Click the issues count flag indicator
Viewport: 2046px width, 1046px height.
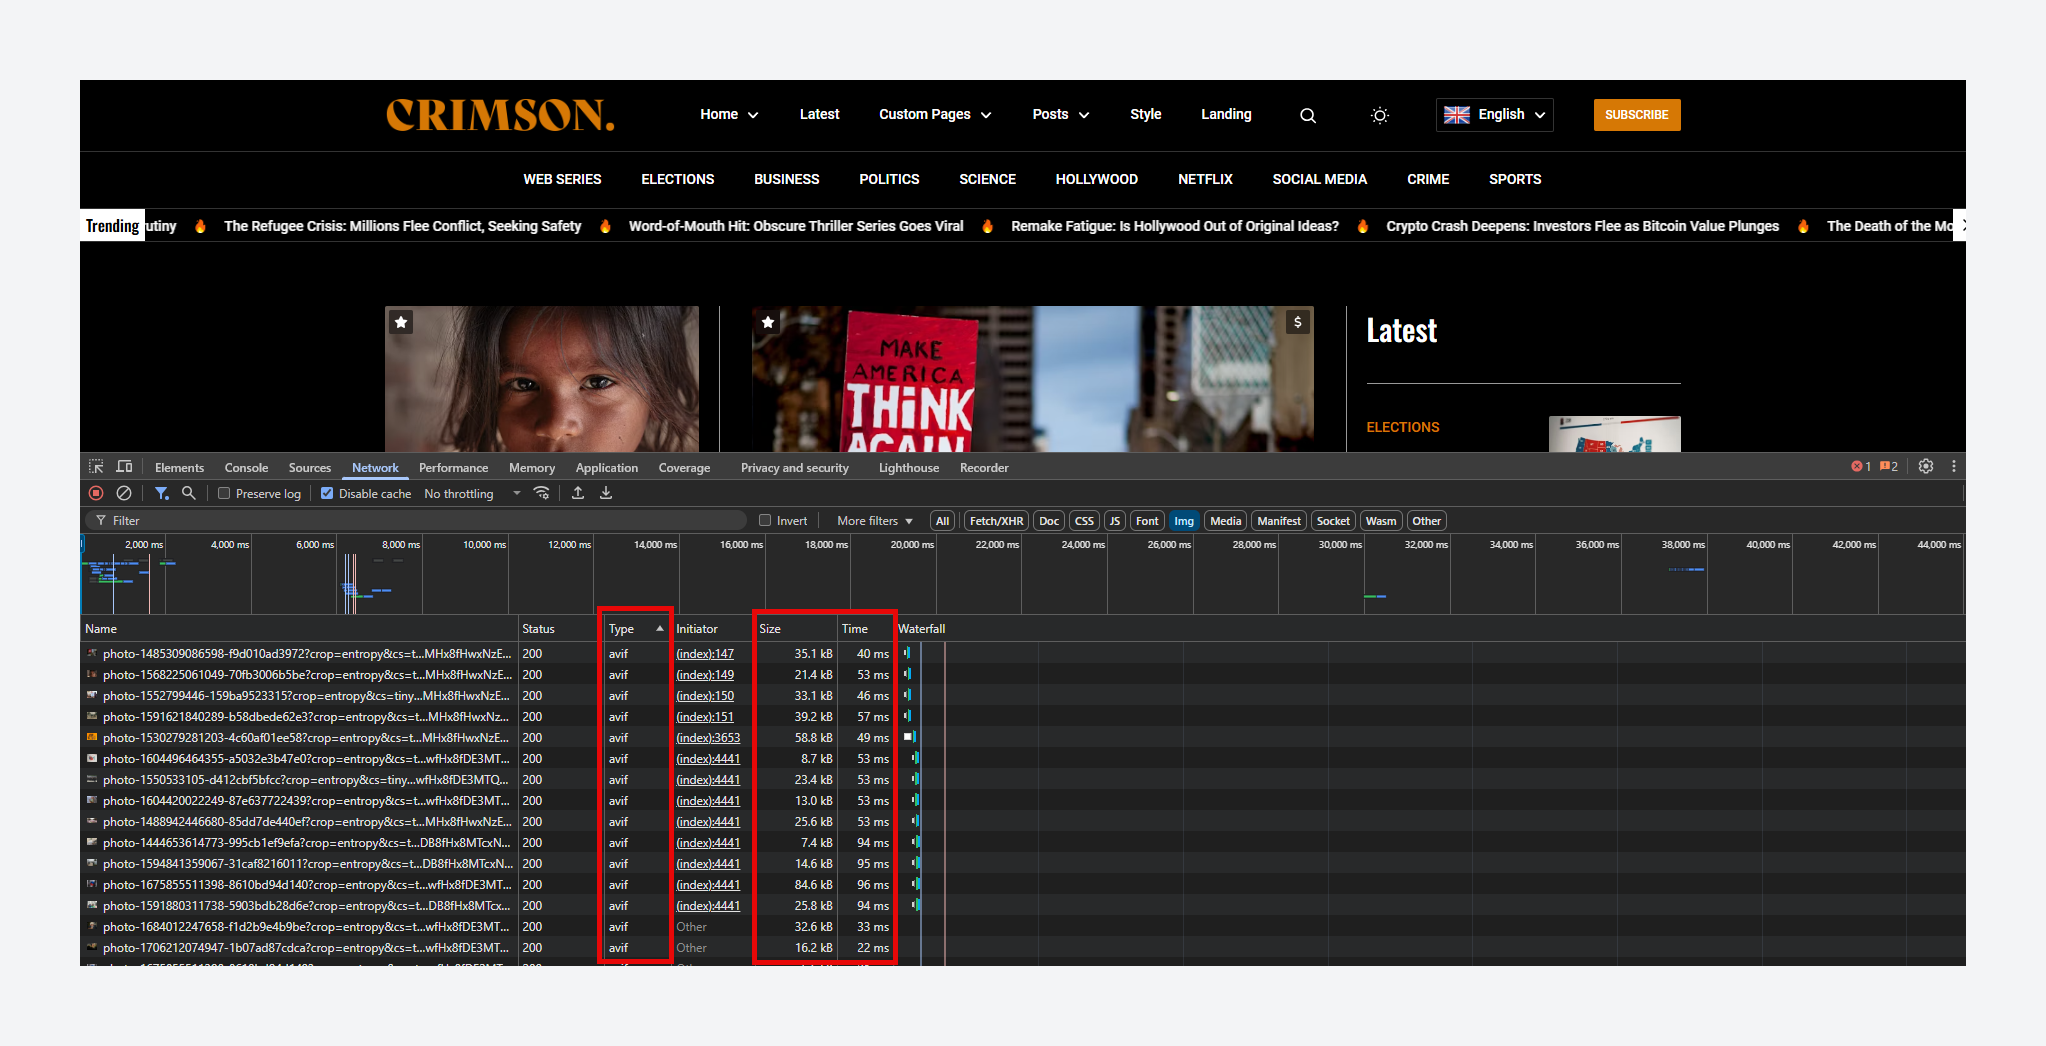pyautogui.click(x=1889, y=466)
